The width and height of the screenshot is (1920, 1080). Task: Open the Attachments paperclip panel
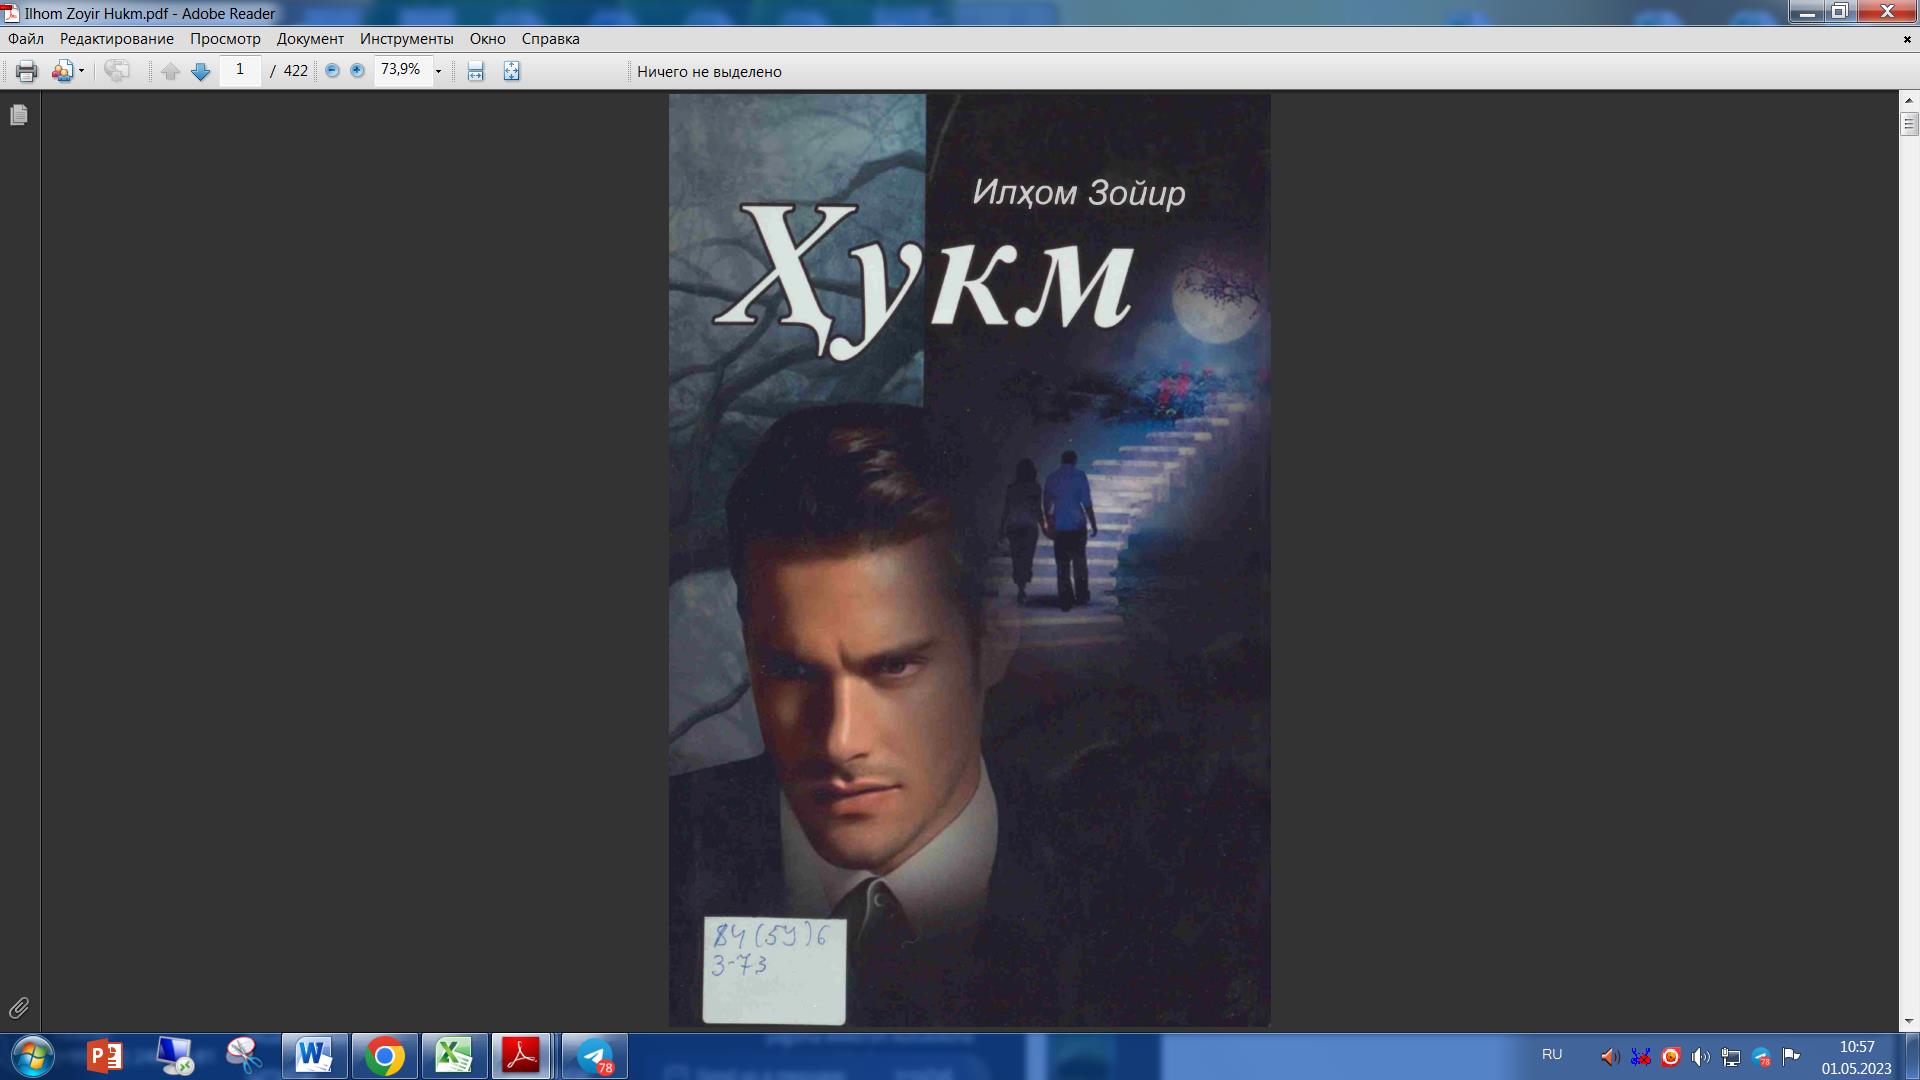coord(18,1008)
